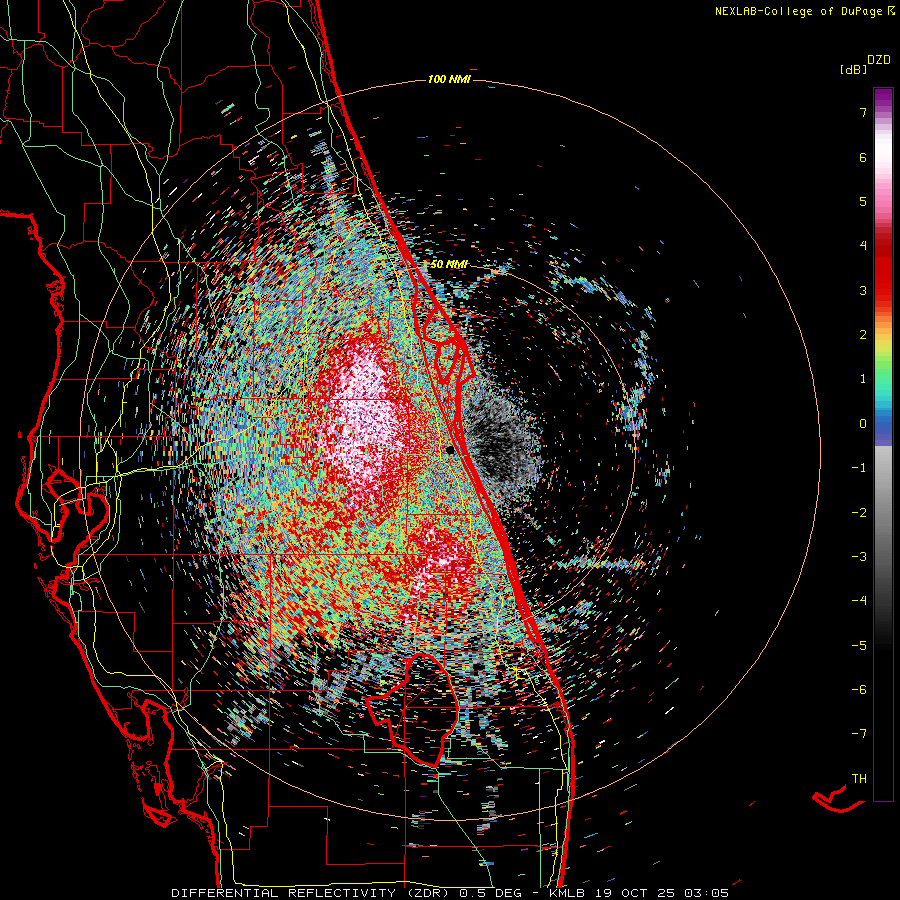Click the 1 value on the dB scale
The width and height of the screenshot is (900, 900).
click(863, 379)
